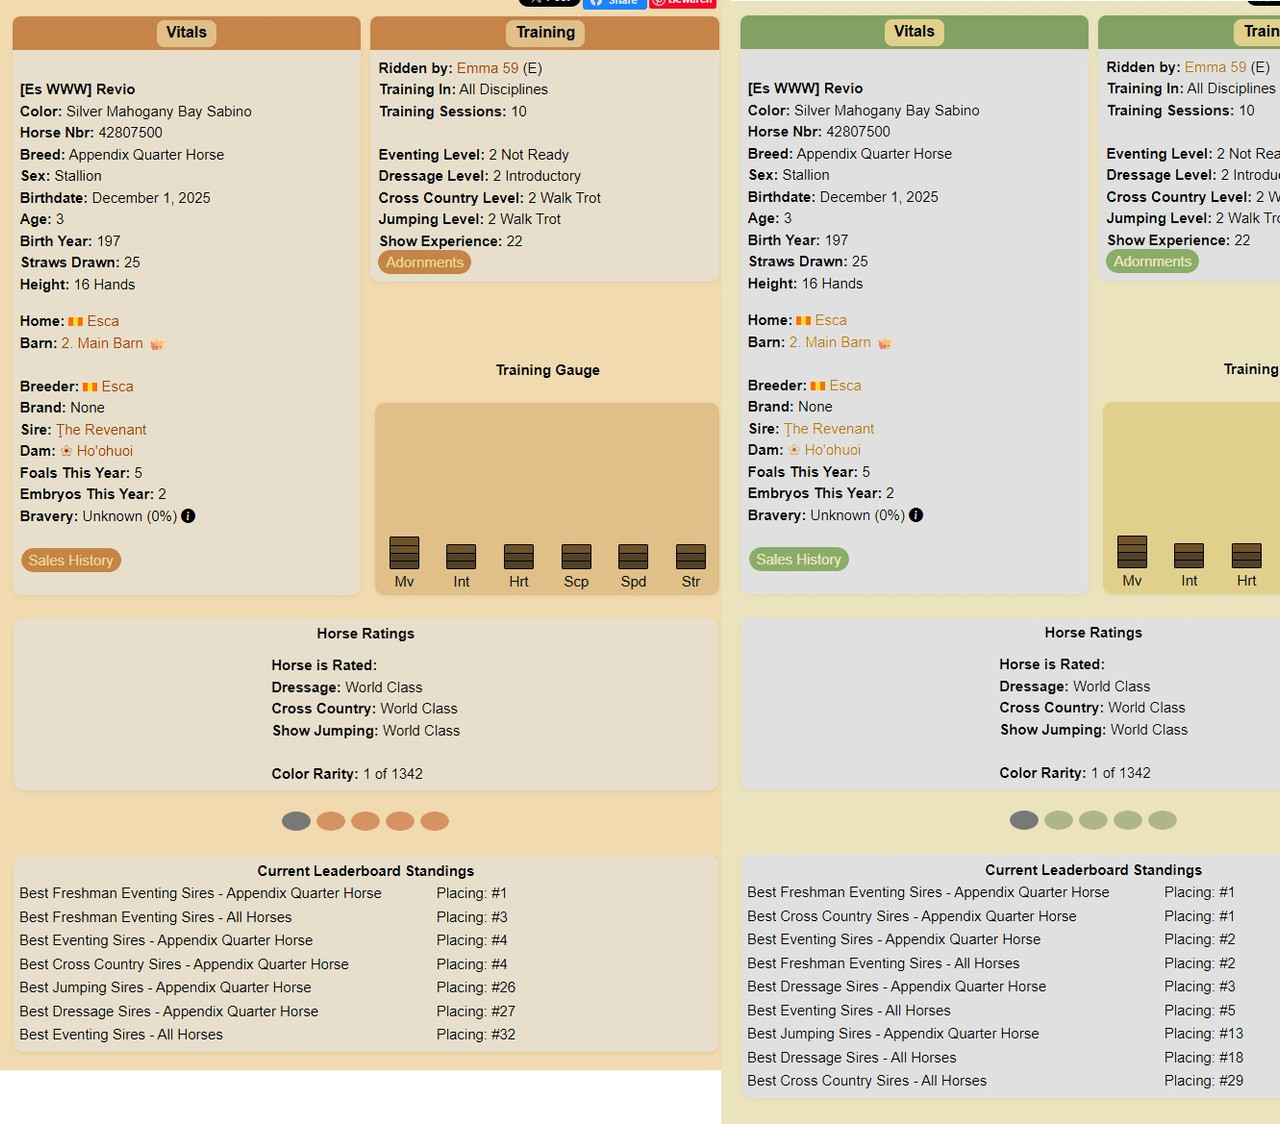Click the flower icon before Ho'ohuoi, green page
Viewport: 1280px width, 1124px height.
pos(794,450)
